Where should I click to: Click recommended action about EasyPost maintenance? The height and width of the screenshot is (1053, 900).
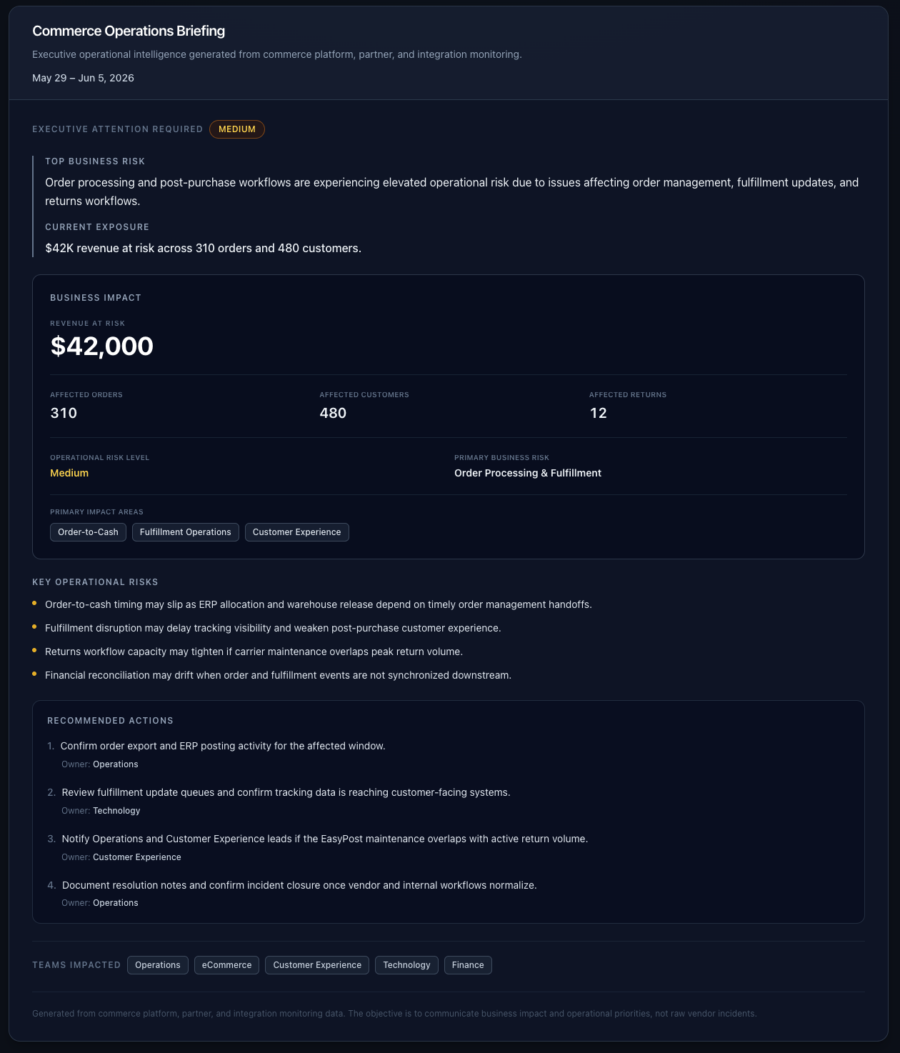[324, 839]
